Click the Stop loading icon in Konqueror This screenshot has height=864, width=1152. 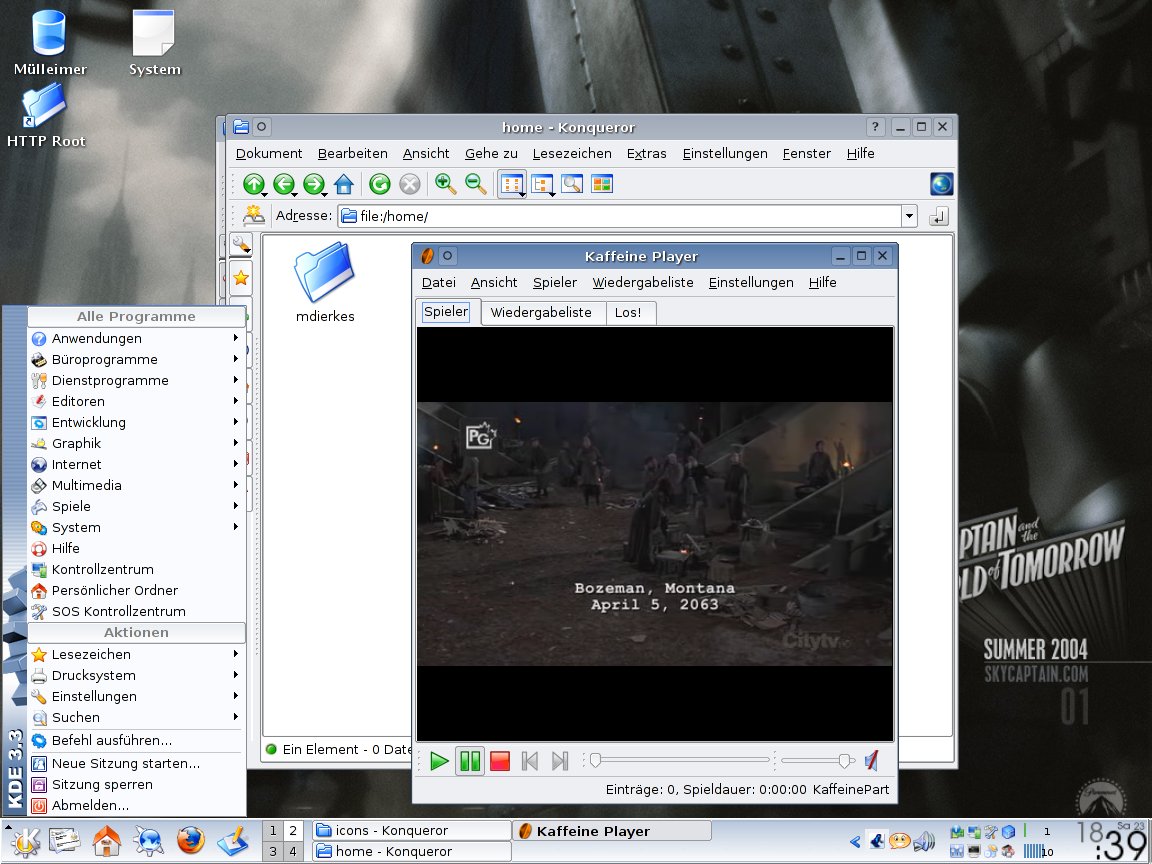click(x=410, y=184)
